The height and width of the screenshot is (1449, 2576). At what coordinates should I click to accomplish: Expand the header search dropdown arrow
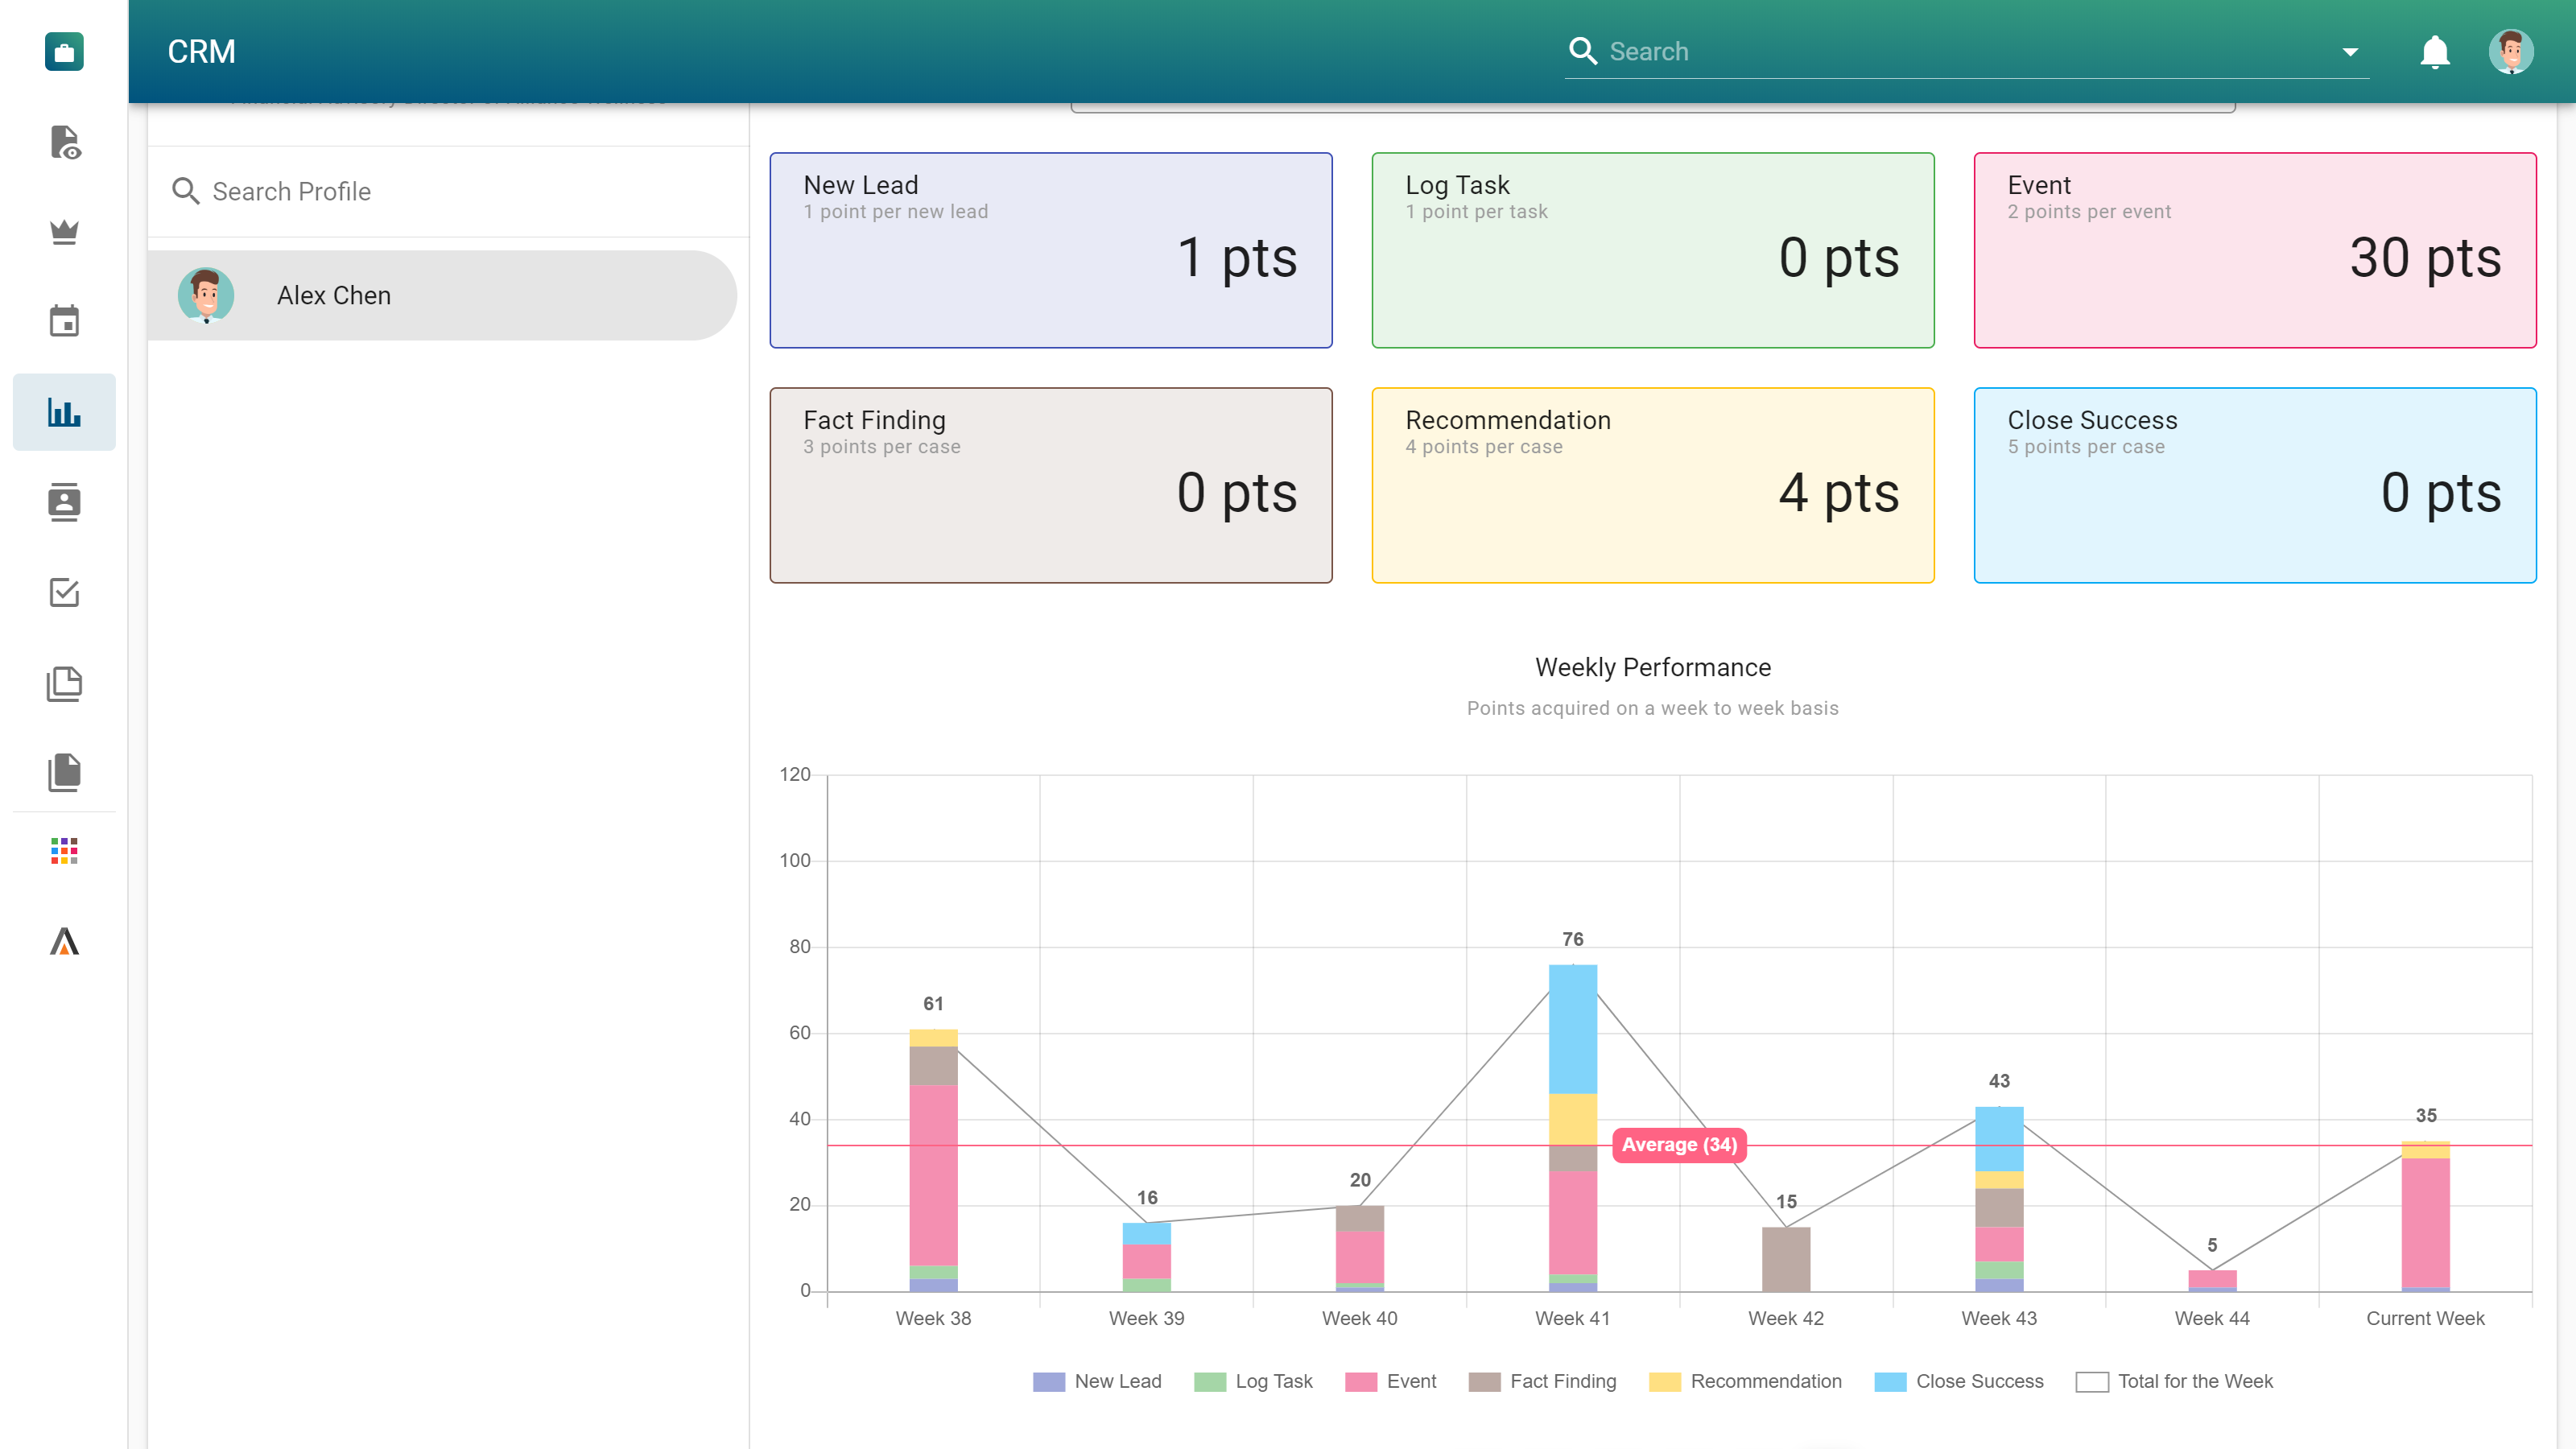(x=2349, y=52)
